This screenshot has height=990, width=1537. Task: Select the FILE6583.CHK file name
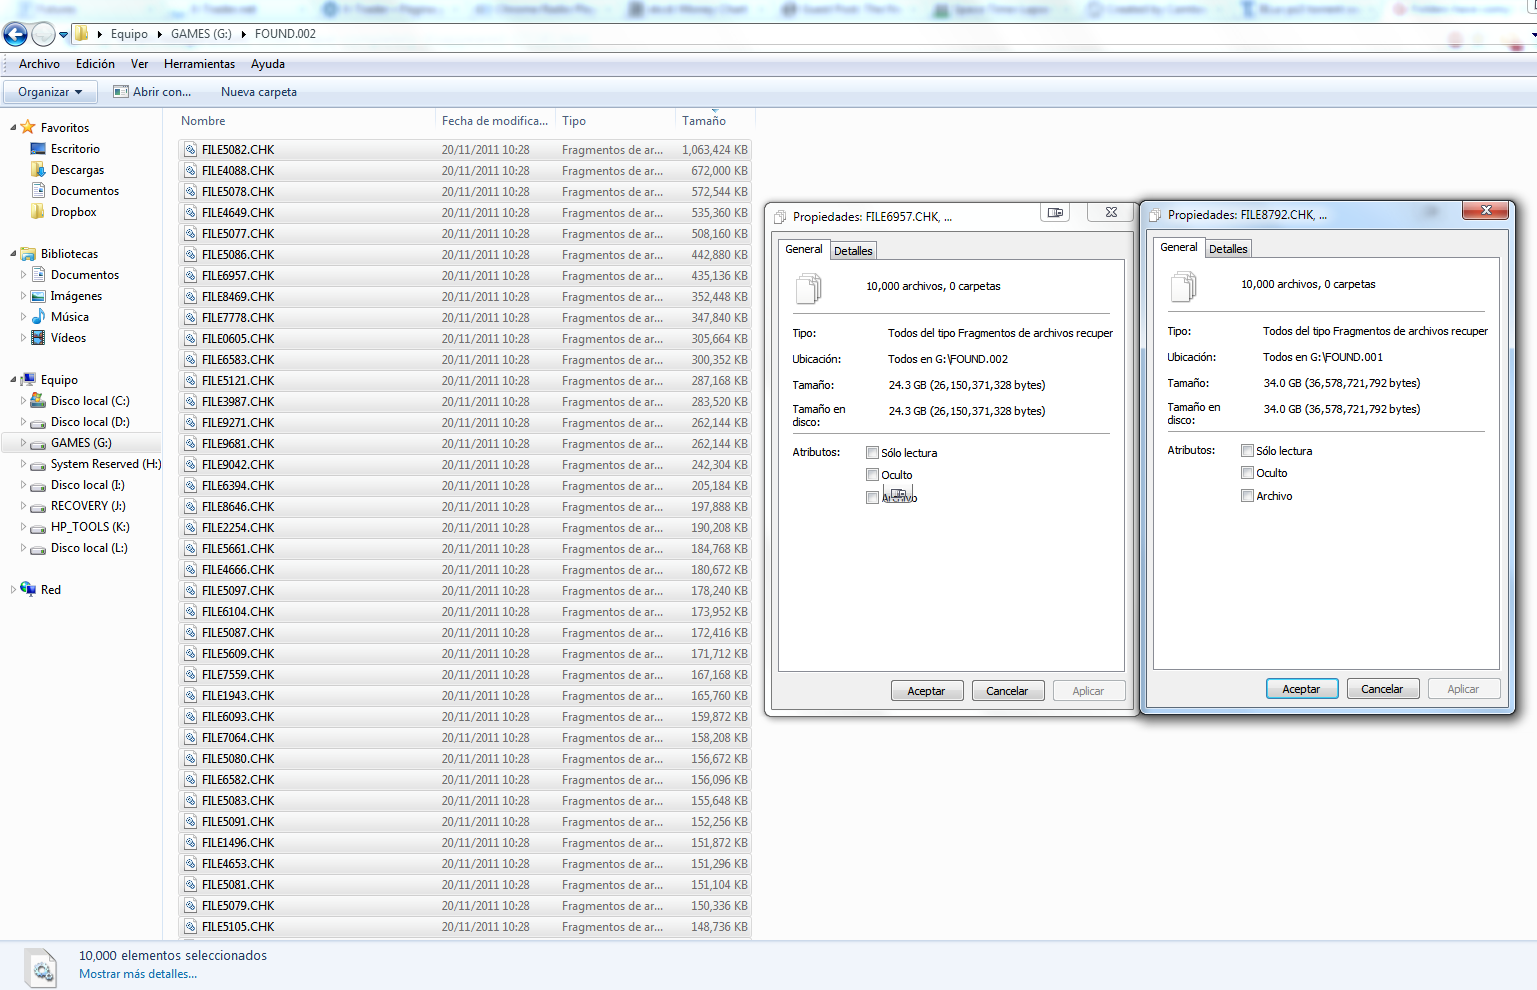pos(238,359)
